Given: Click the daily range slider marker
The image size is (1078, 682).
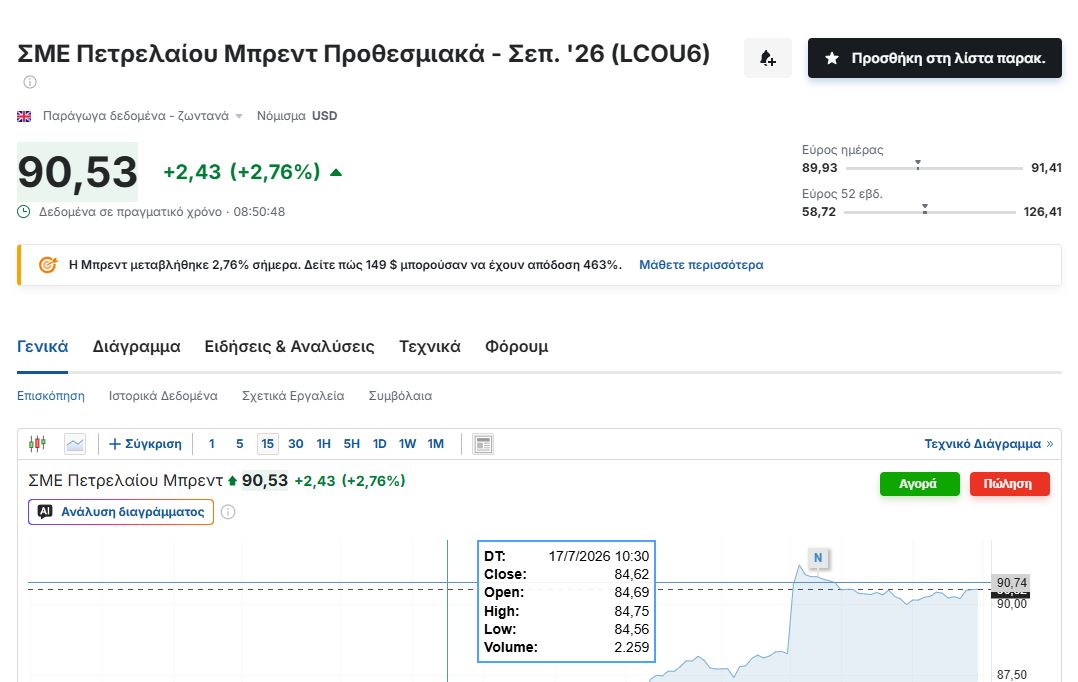Looking at the screenshot, I should [918, 165].
